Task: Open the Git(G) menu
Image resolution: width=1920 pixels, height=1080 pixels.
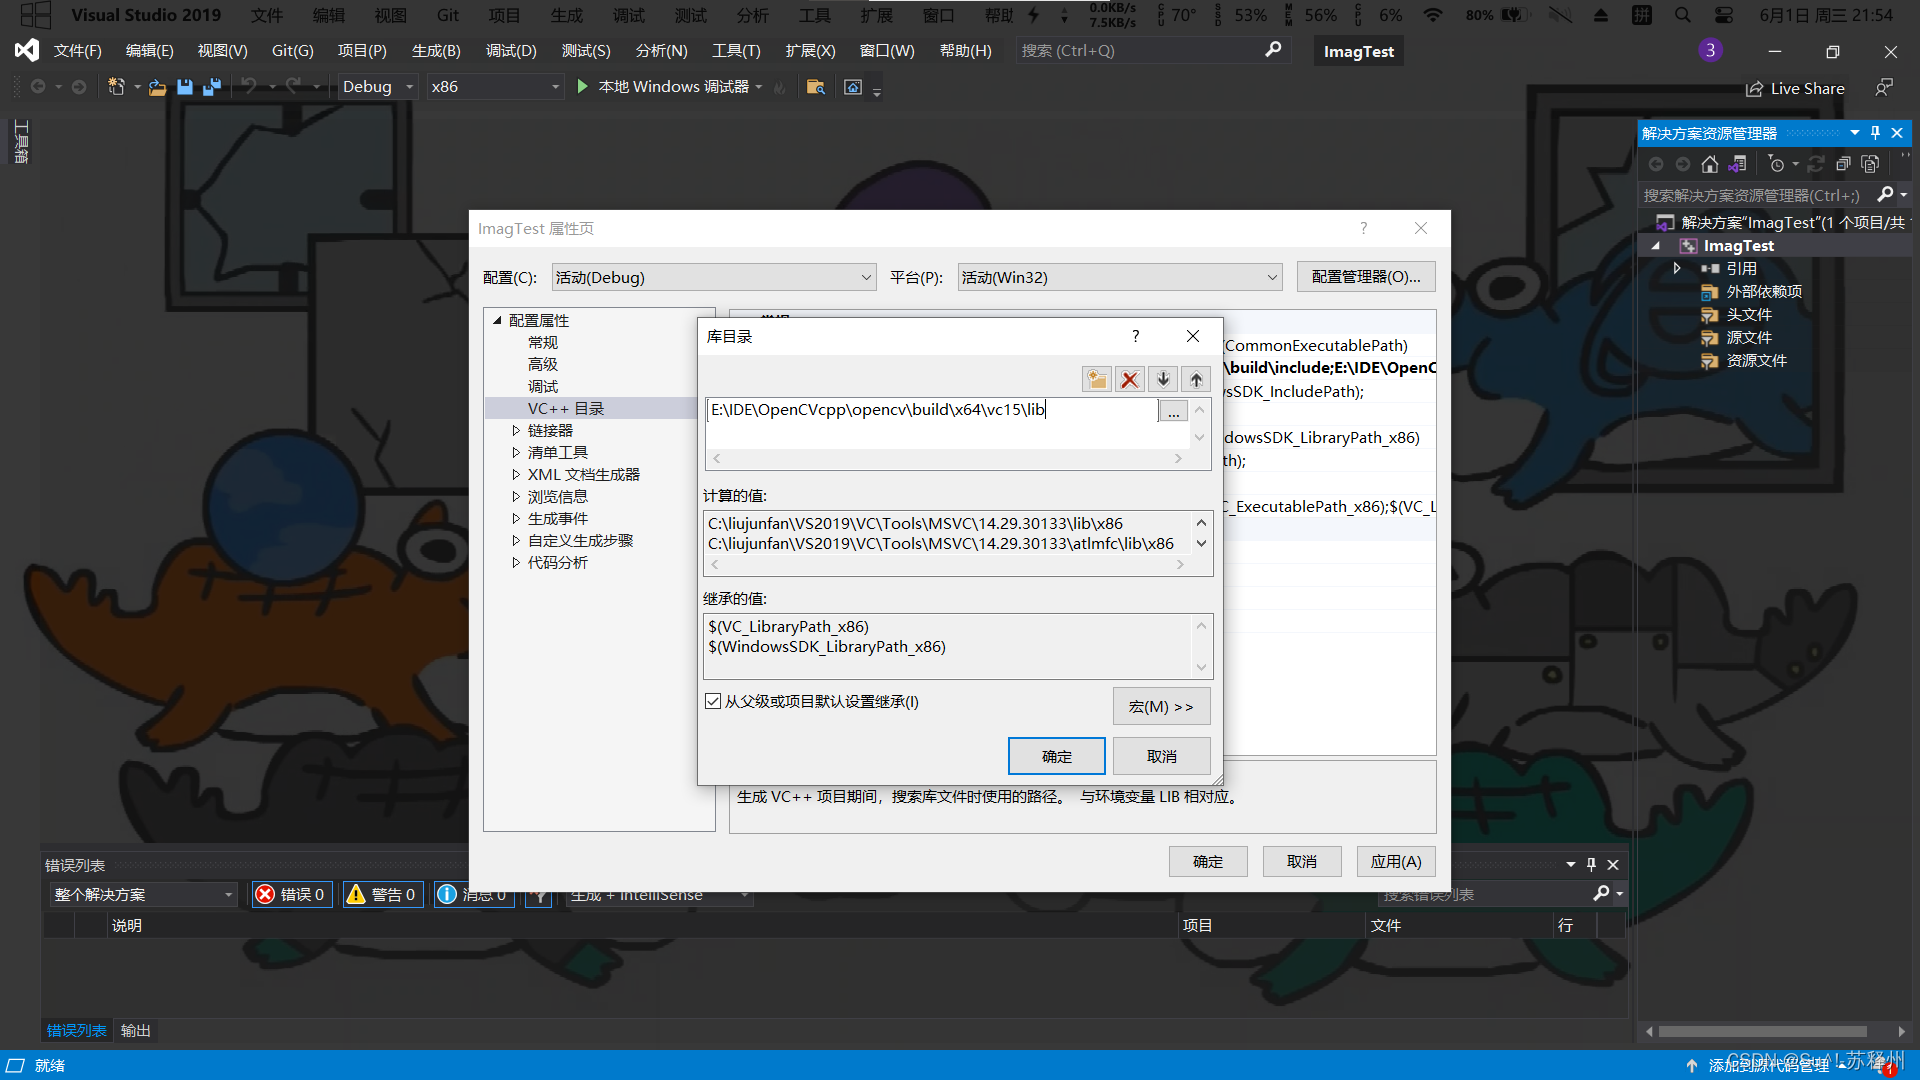Action: (293, 51)
